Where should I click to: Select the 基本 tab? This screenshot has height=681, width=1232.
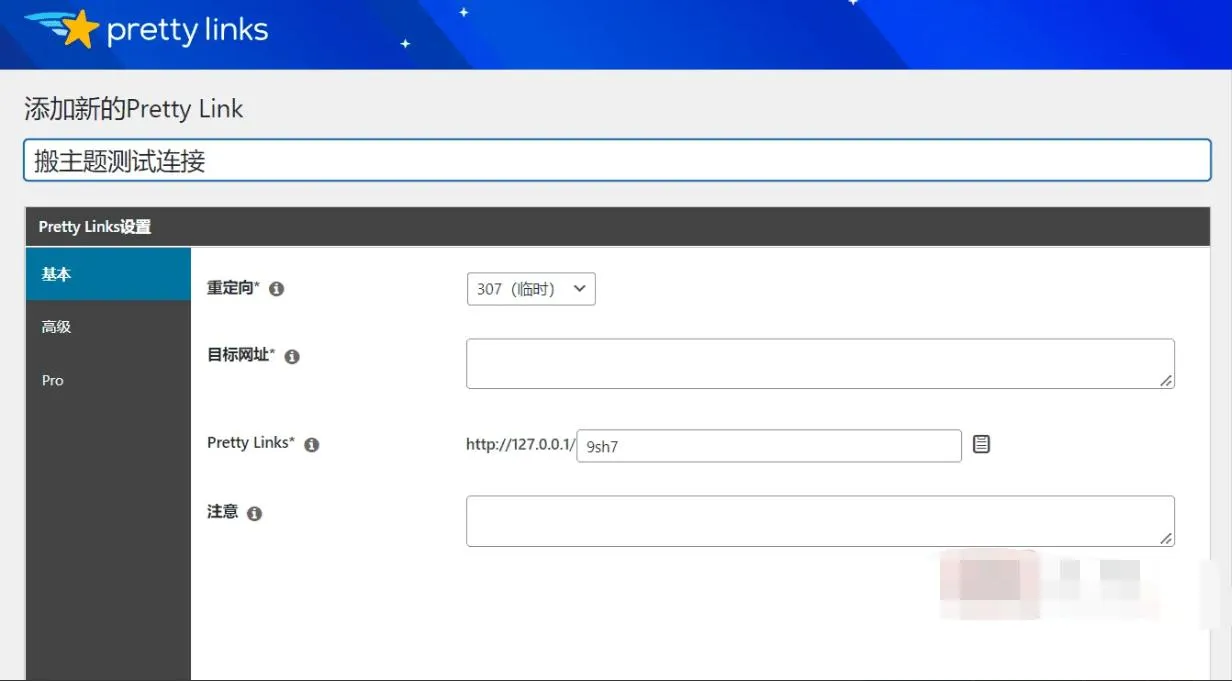coord(108,274)
